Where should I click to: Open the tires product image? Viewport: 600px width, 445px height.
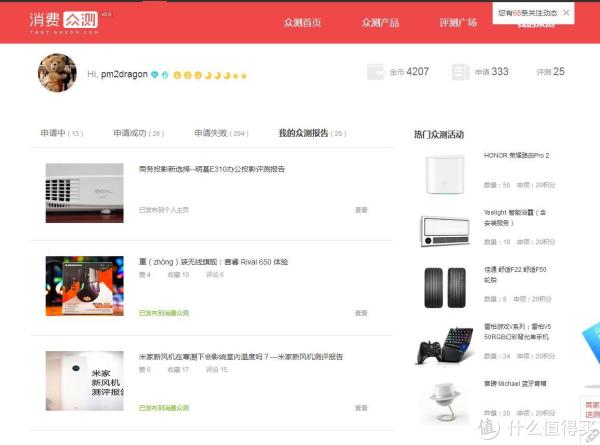(x=445, y=288)
